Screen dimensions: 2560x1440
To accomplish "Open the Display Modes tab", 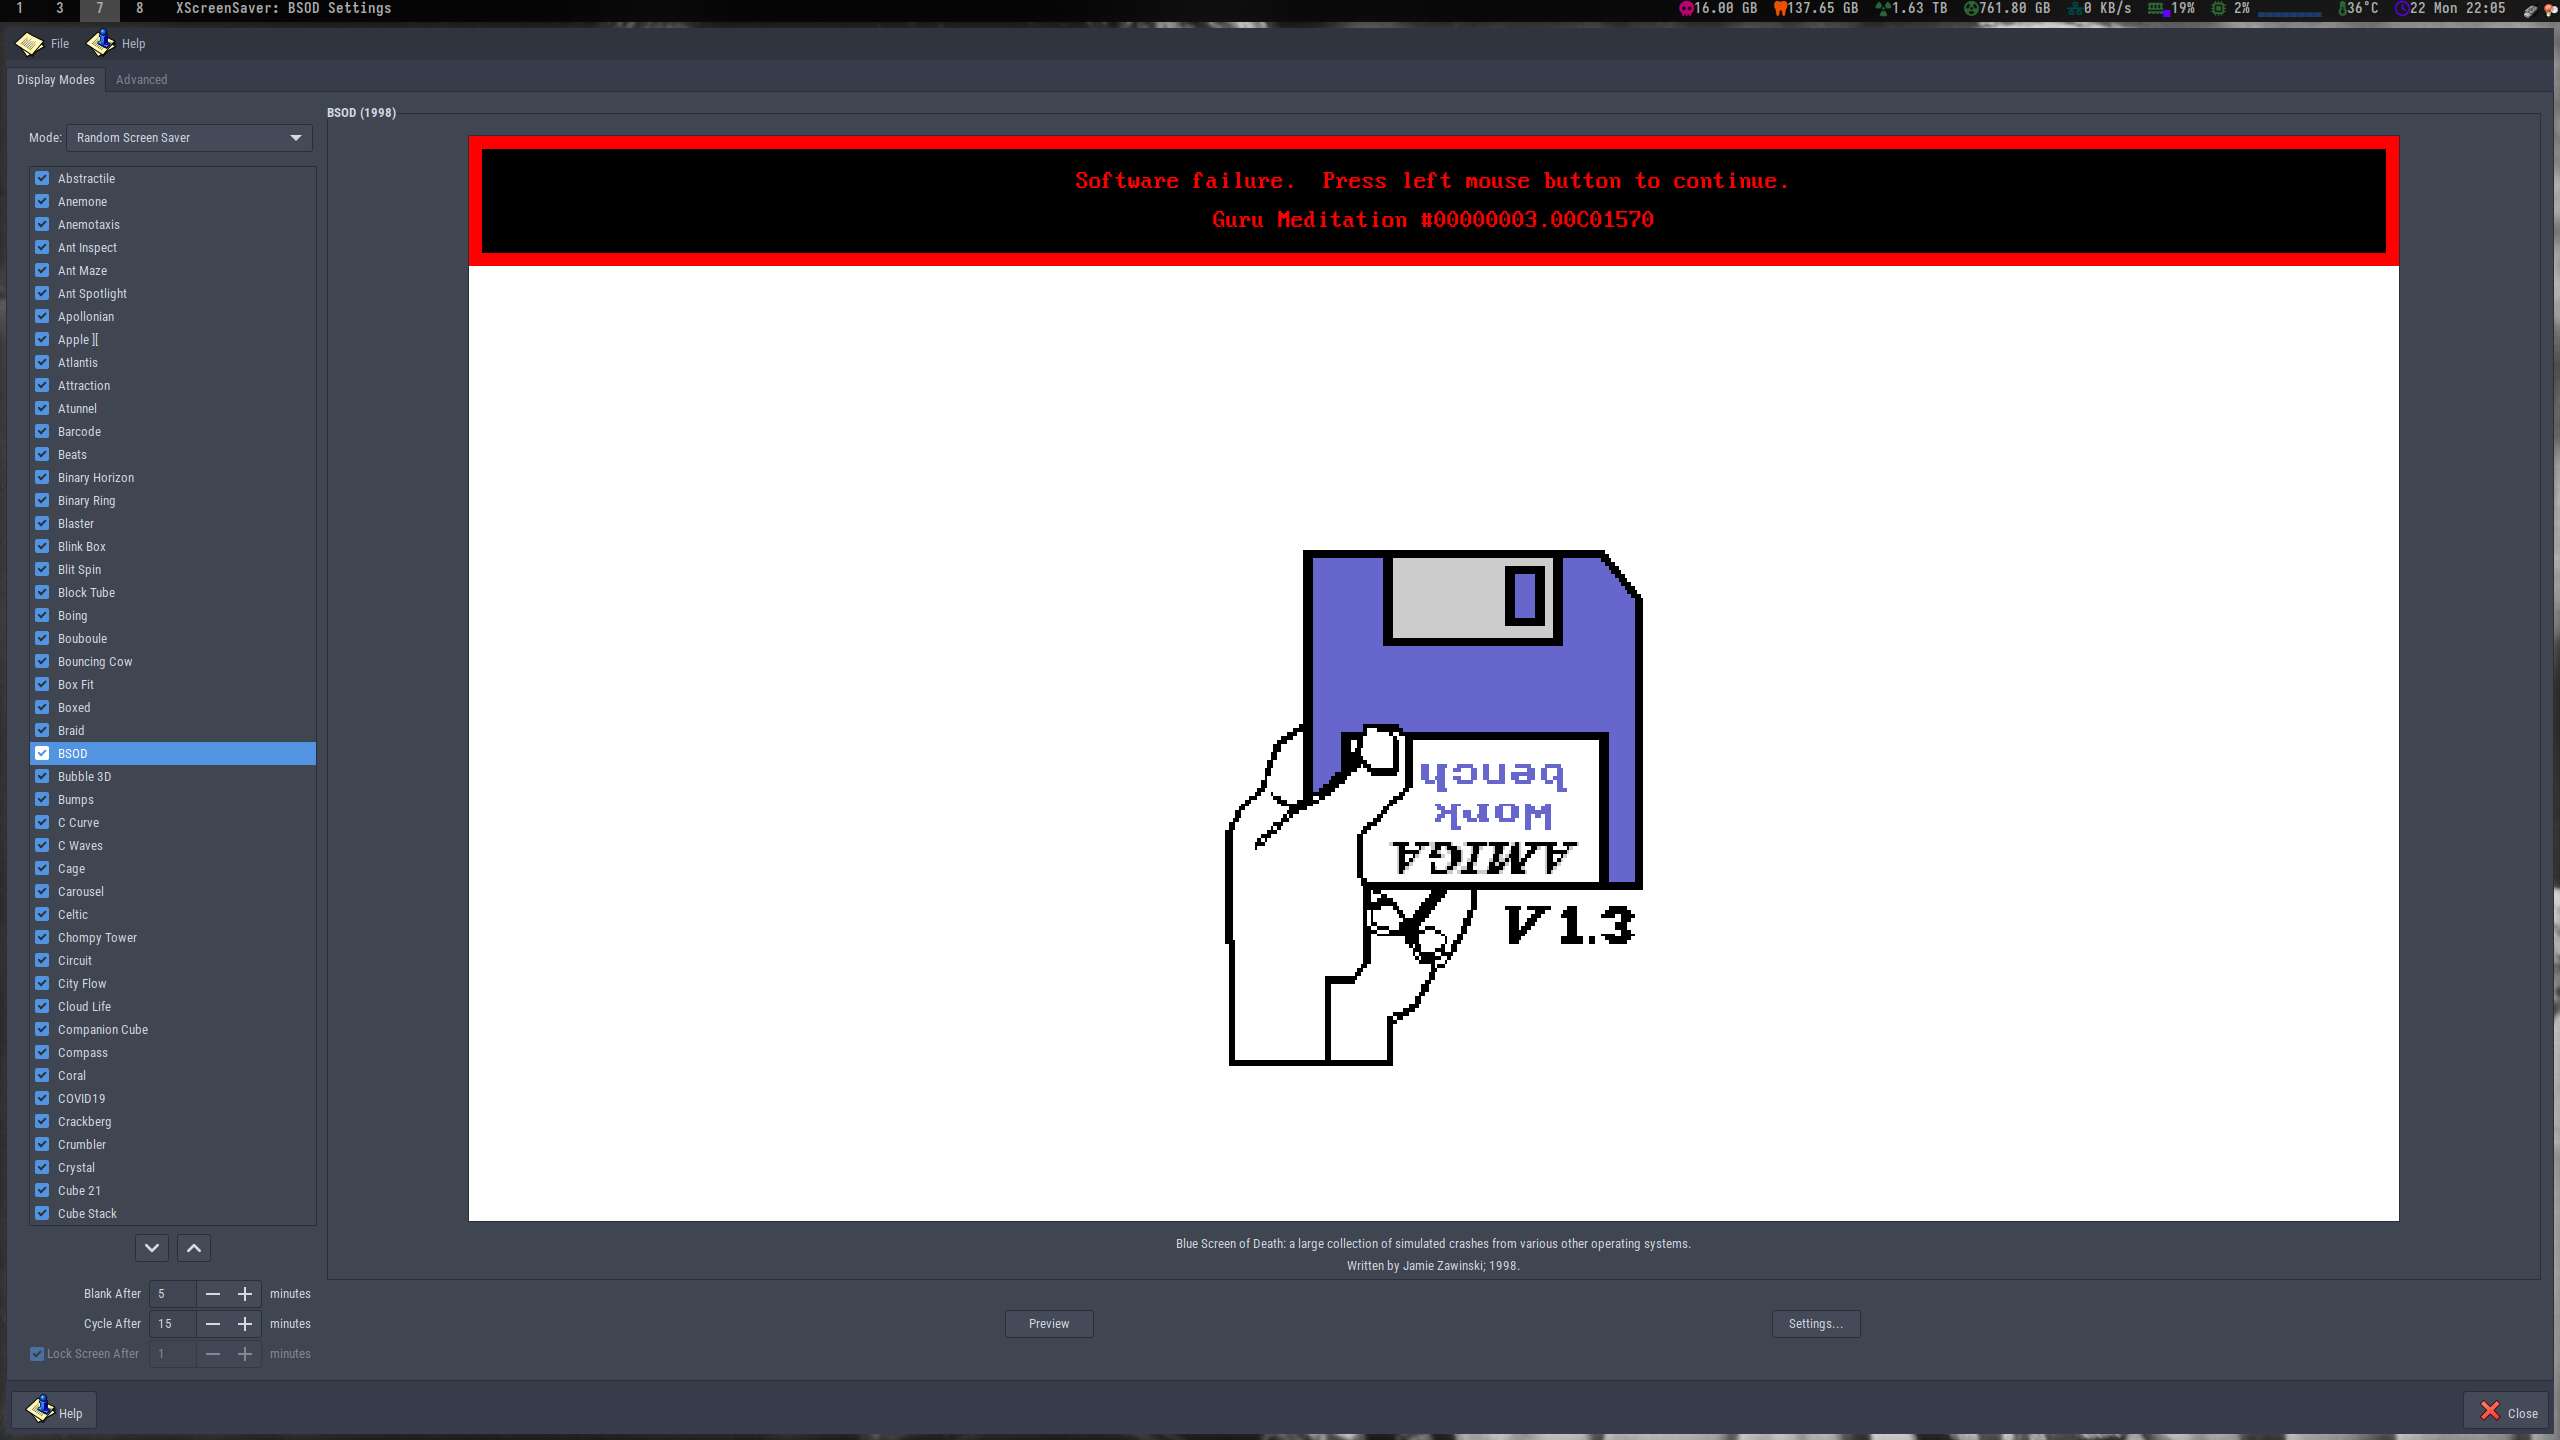I will (55, 80).
